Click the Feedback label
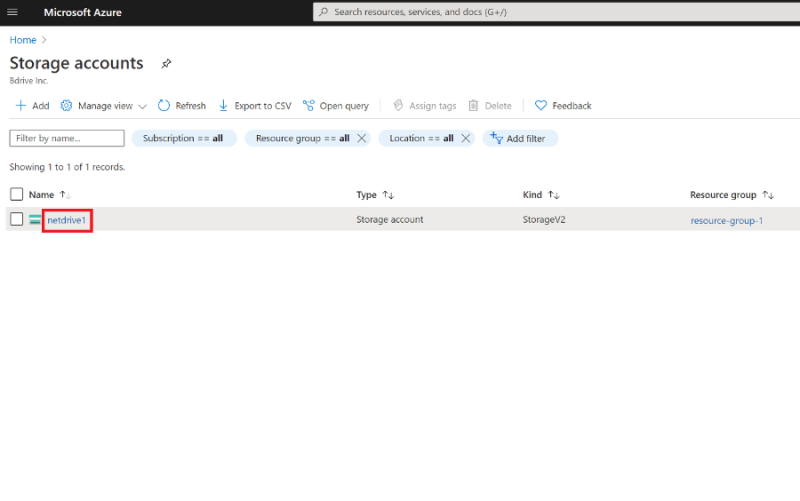This screenshot has width=800, height=501. pyautogui.click(x=572, y=106)
